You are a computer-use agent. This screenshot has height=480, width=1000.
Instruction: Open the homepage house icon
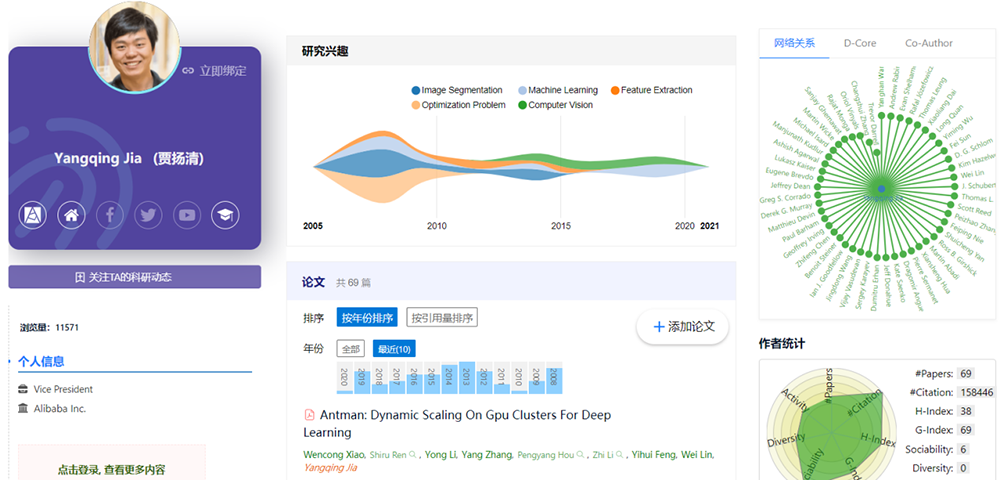[70, 214]
